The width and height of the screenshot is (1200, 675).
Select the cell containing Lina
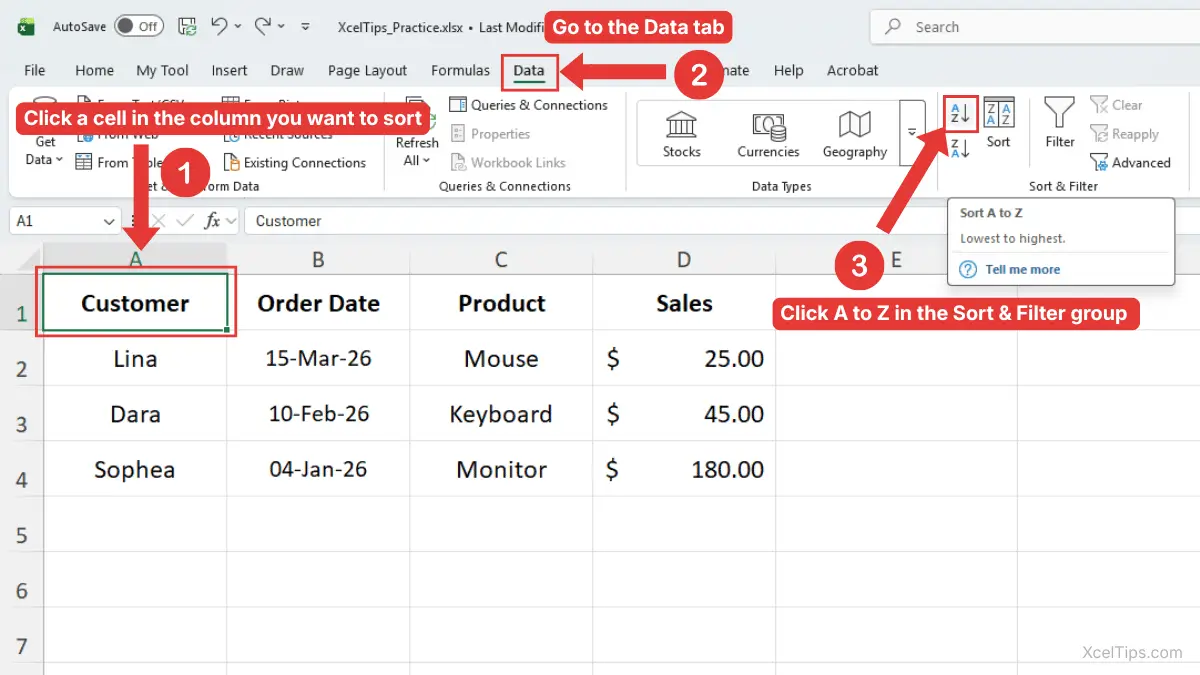point(135,358)
